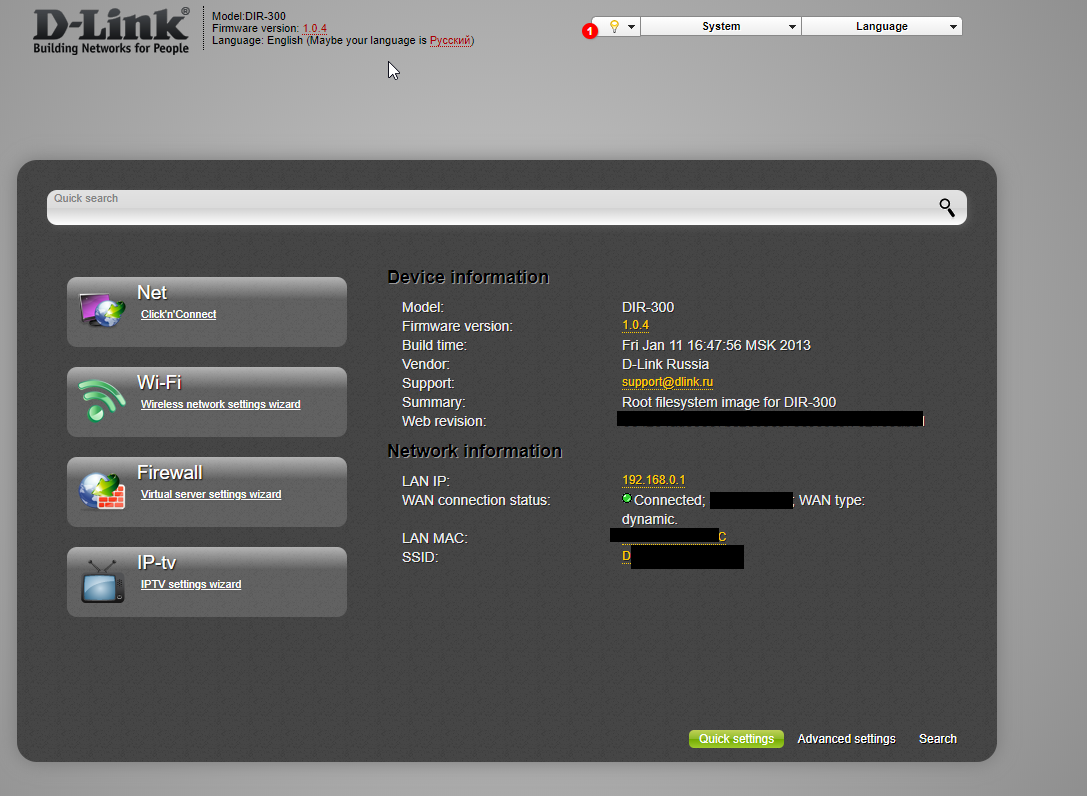
Task: Click the D-Link logo
Action: [x=111, y=31]
